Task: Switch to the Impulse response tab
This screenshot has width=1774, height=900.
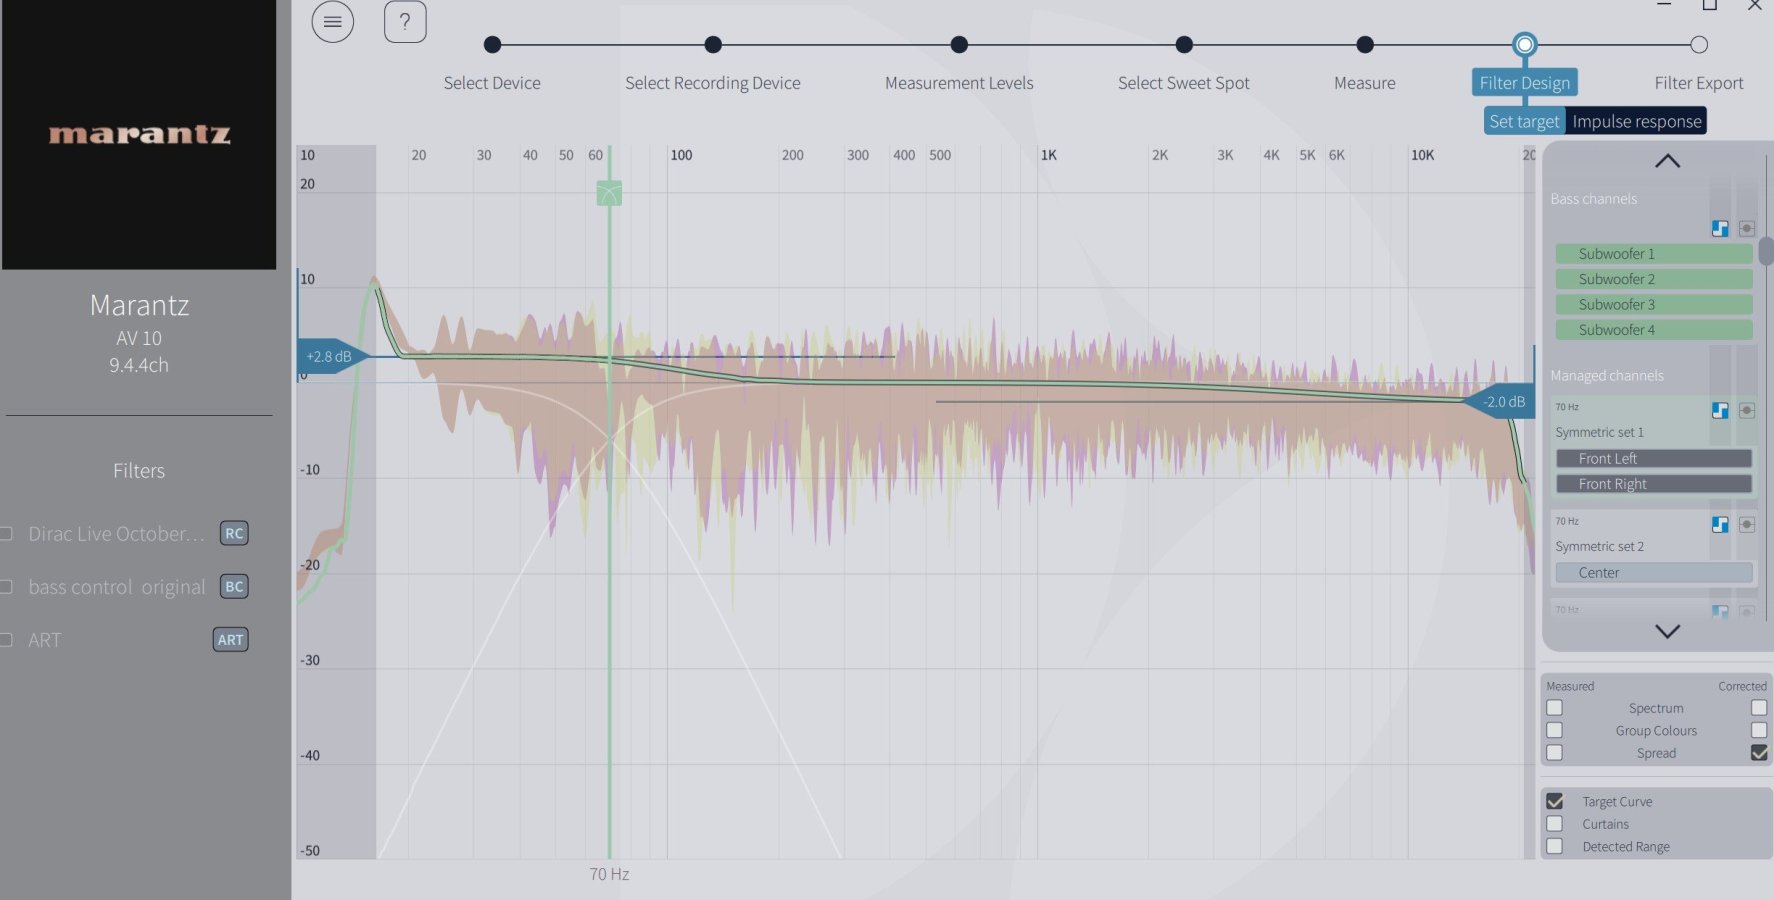Action: pyautogui.click(x=1636, y=122)
